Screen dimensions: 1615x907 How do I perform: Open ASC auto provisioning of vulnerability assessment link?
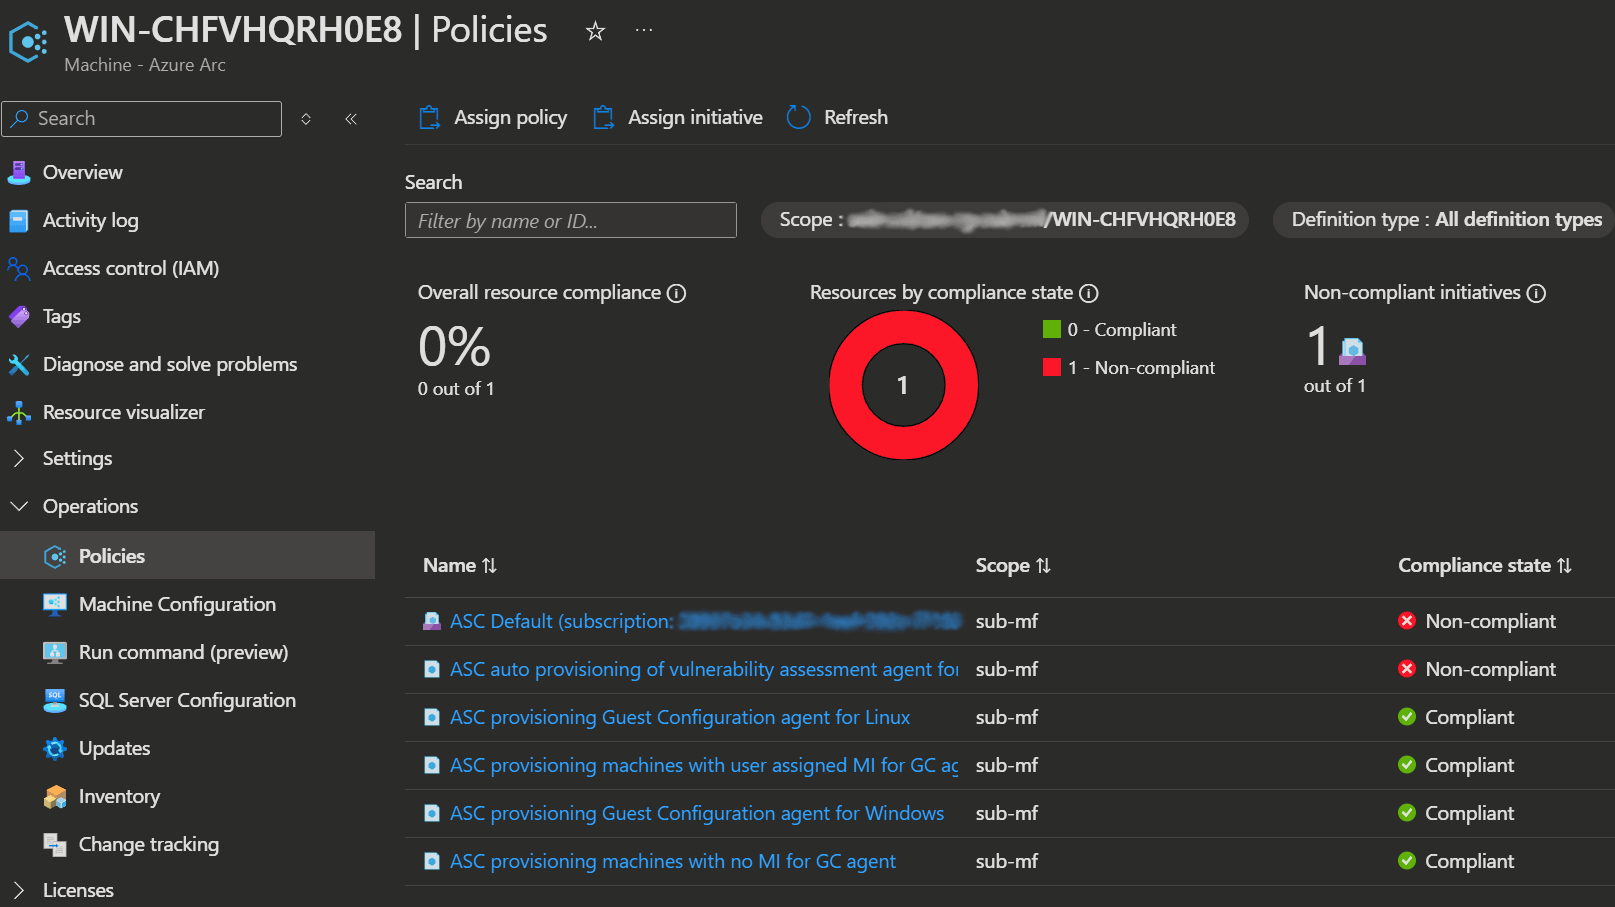[x=704, y=669]
